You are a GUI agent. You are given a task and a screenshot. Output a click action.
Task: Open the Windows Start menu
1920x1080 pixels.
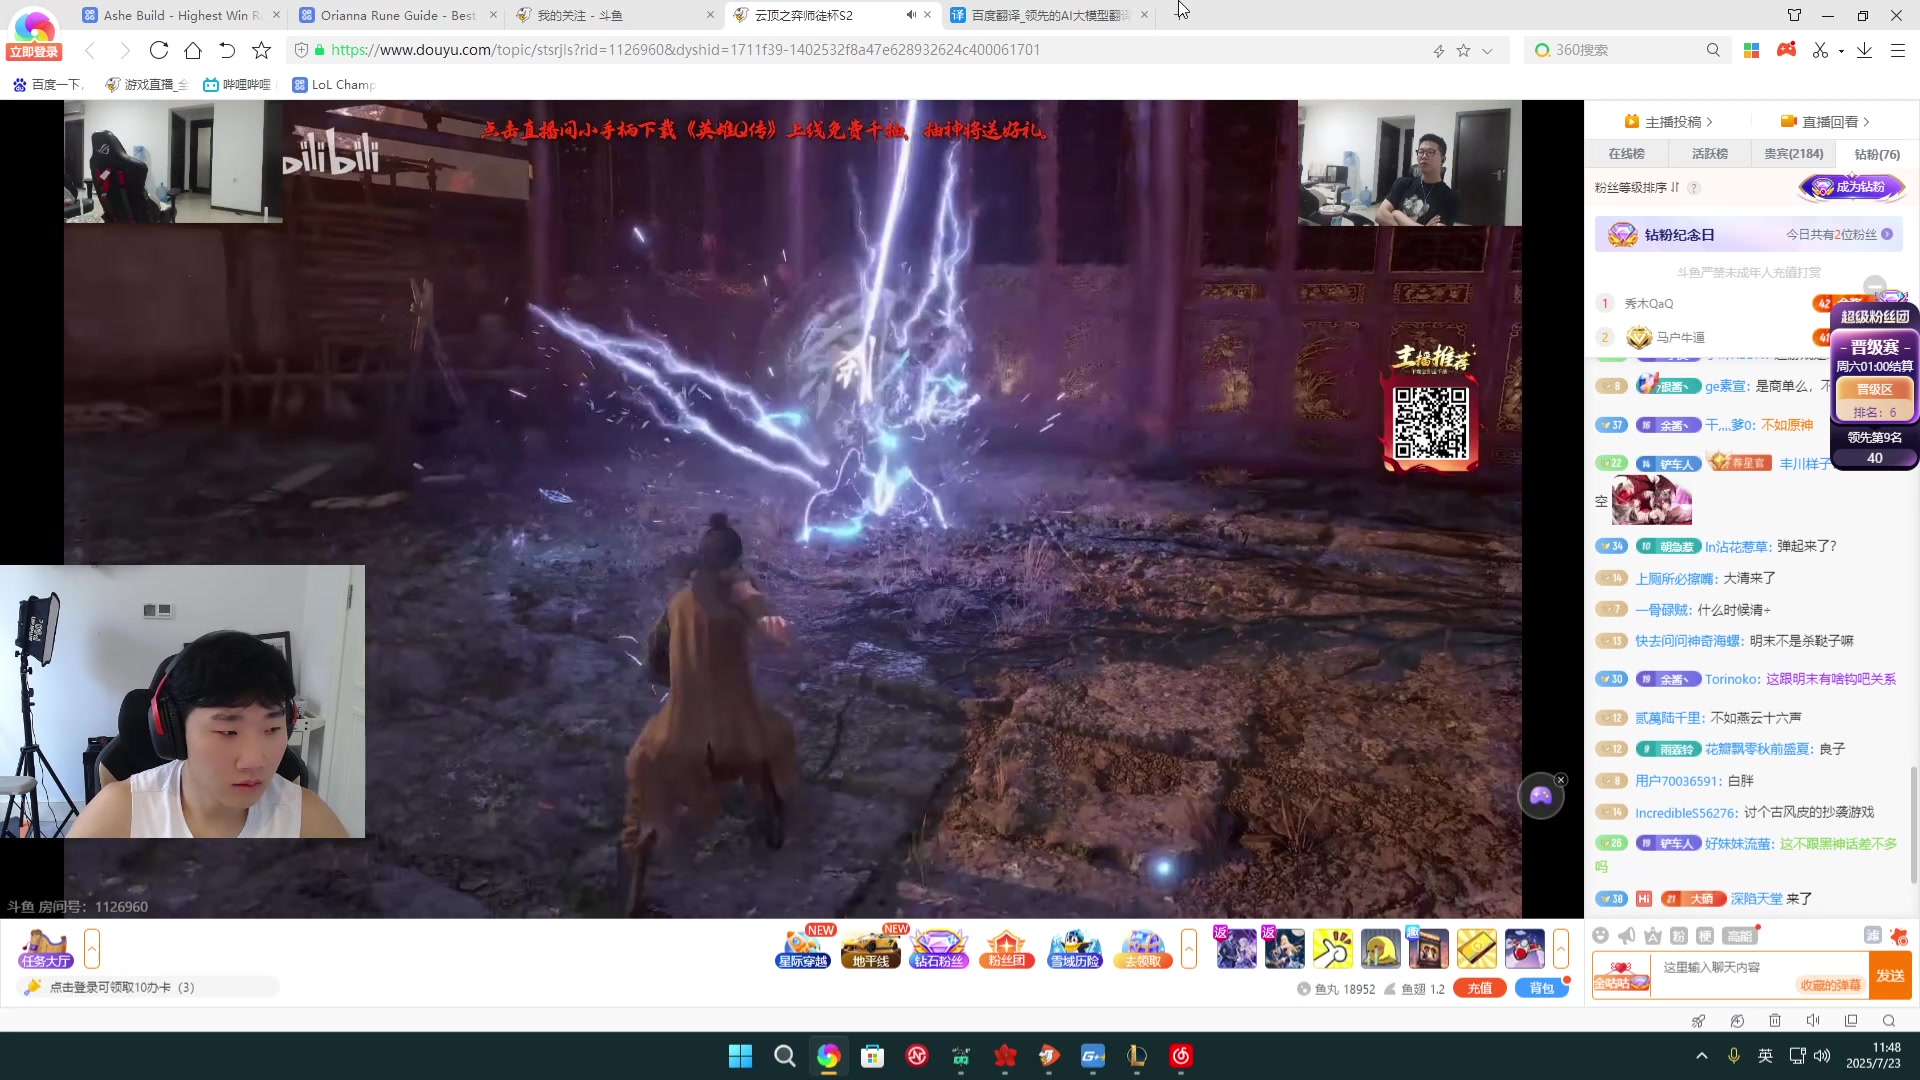click(x=740, y=1056)
